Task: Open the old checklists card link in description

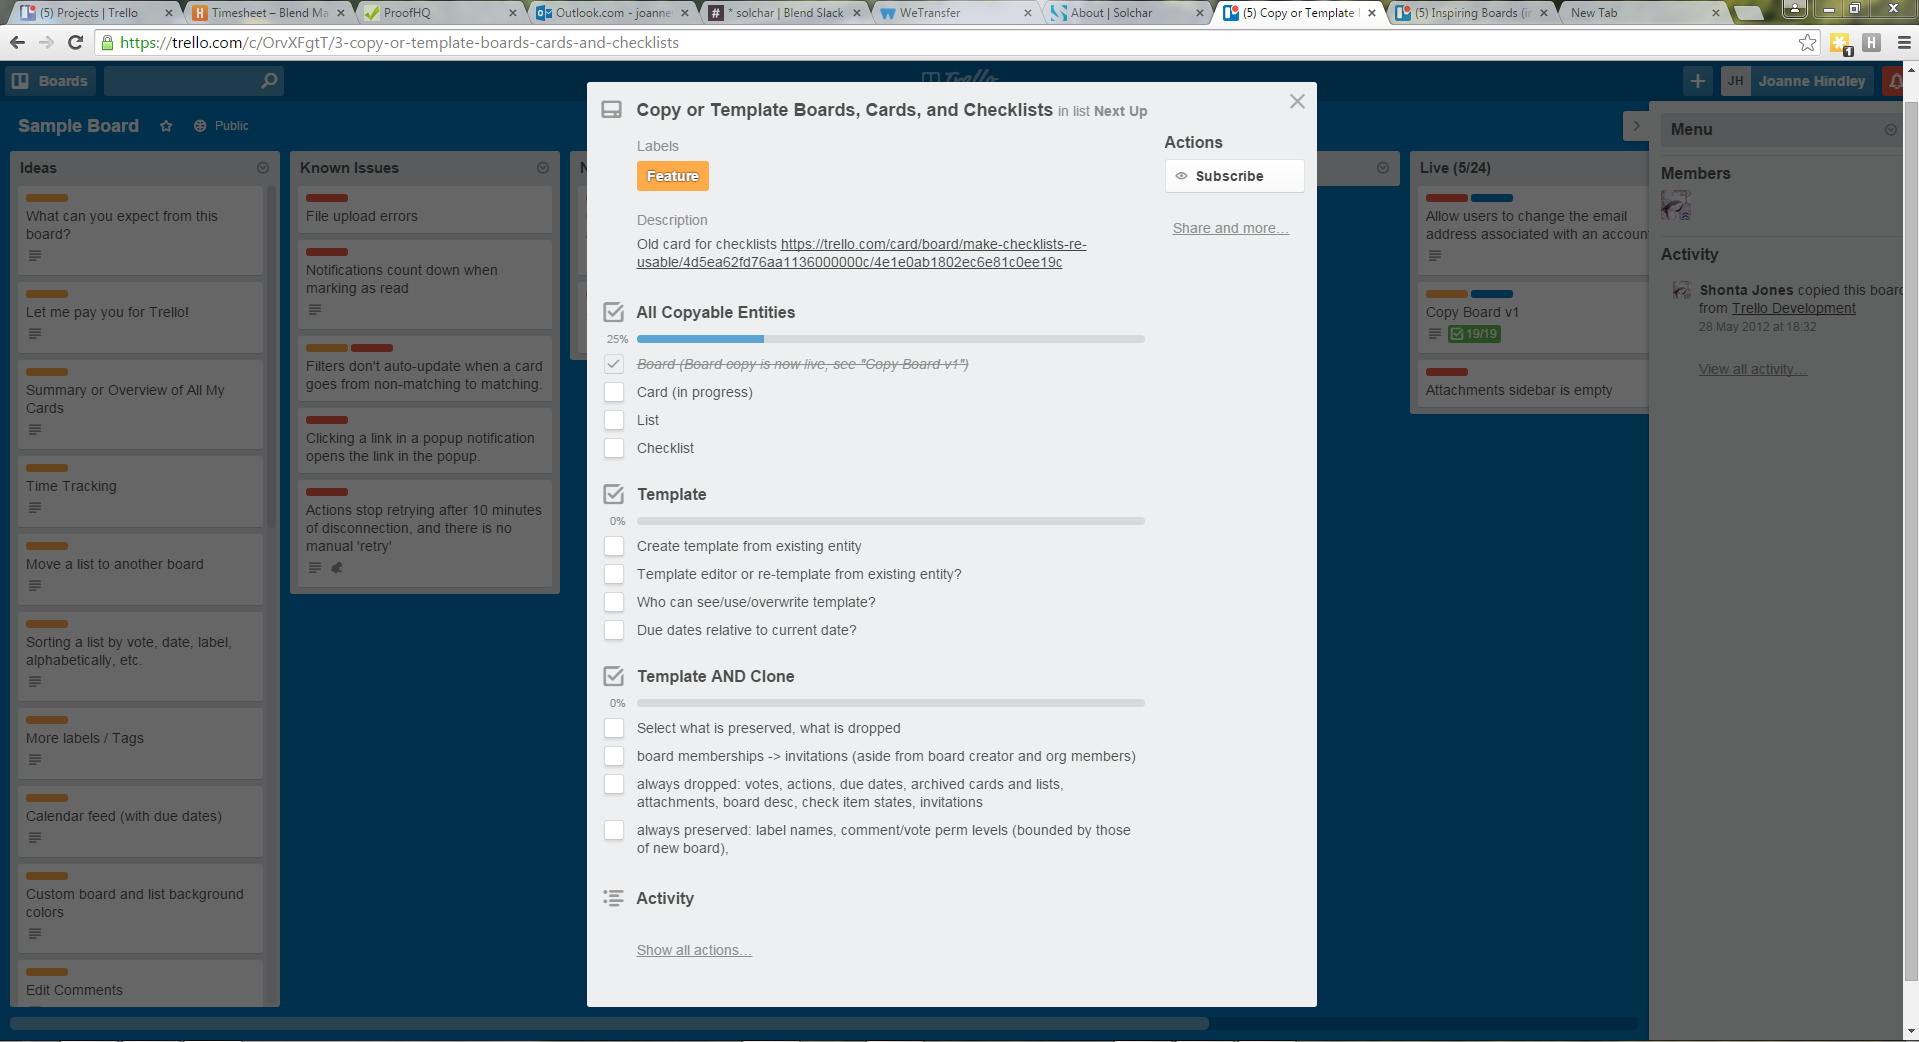Action: 862,253
